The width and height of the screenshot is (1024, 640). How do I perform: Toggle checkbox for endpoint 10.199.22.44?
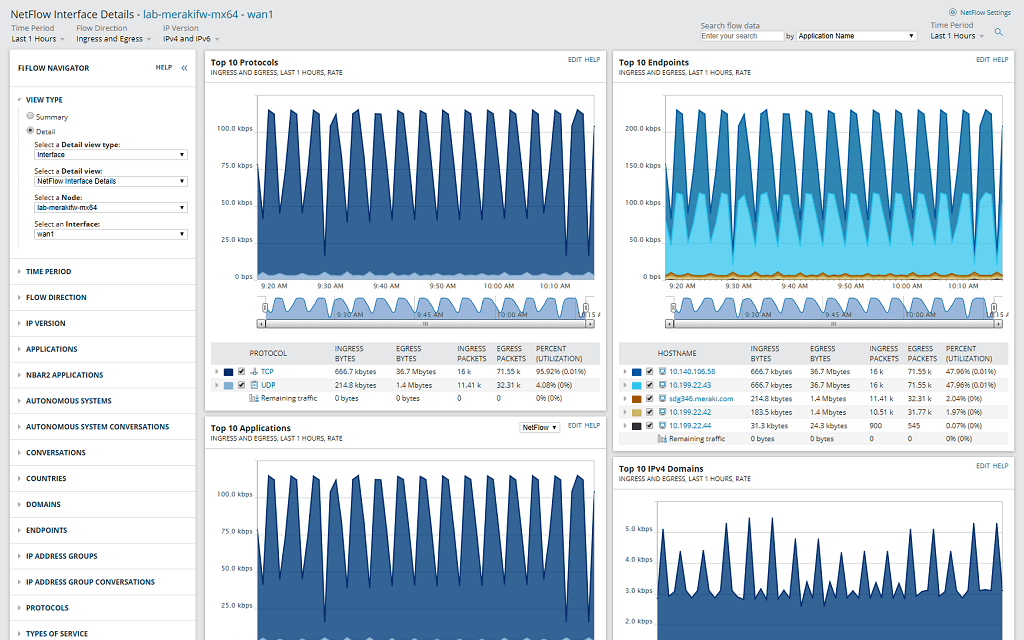pos(649,426)
